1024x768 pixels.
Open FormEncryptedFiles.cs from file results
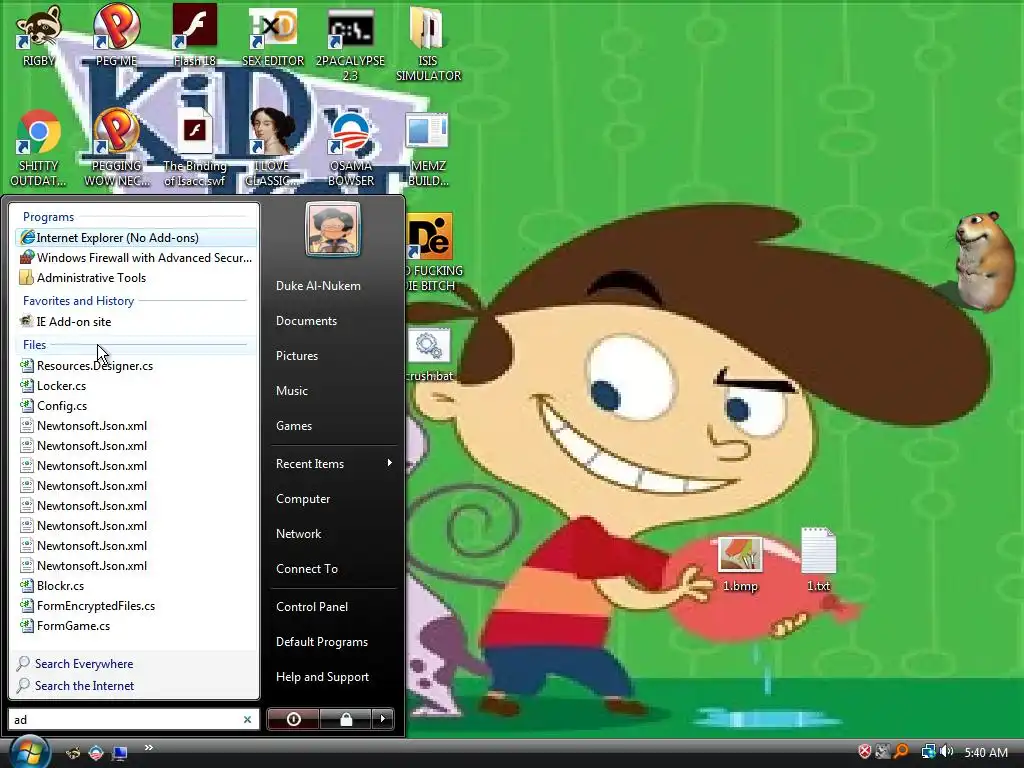point(135,606)
